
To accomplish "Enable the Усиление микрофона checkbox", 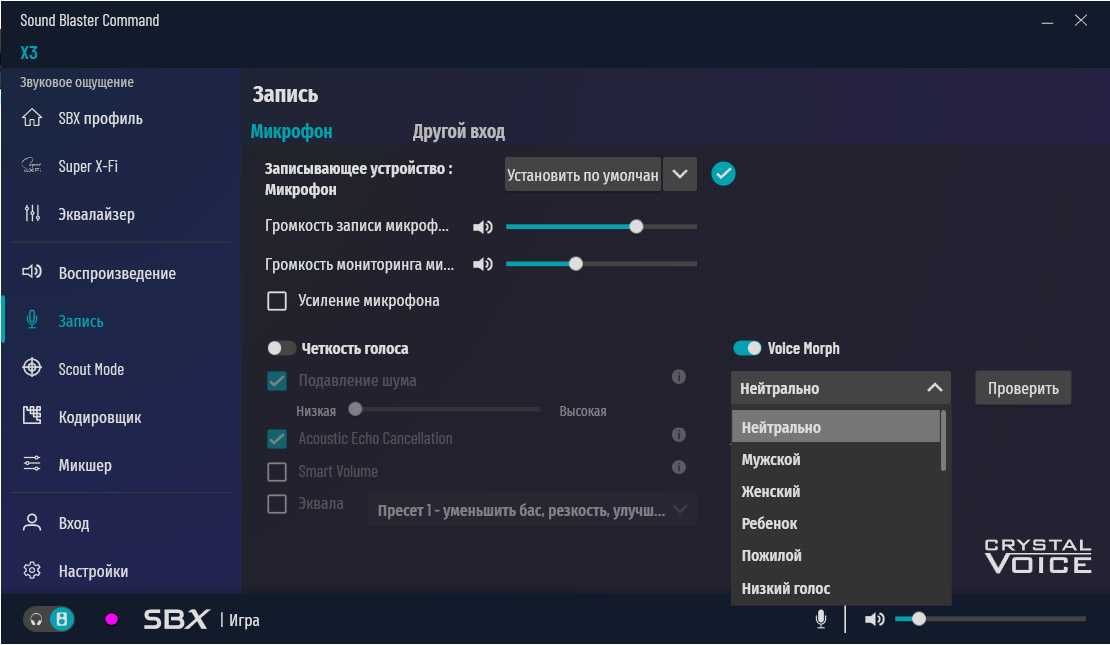I will click(x=277, y=300).
